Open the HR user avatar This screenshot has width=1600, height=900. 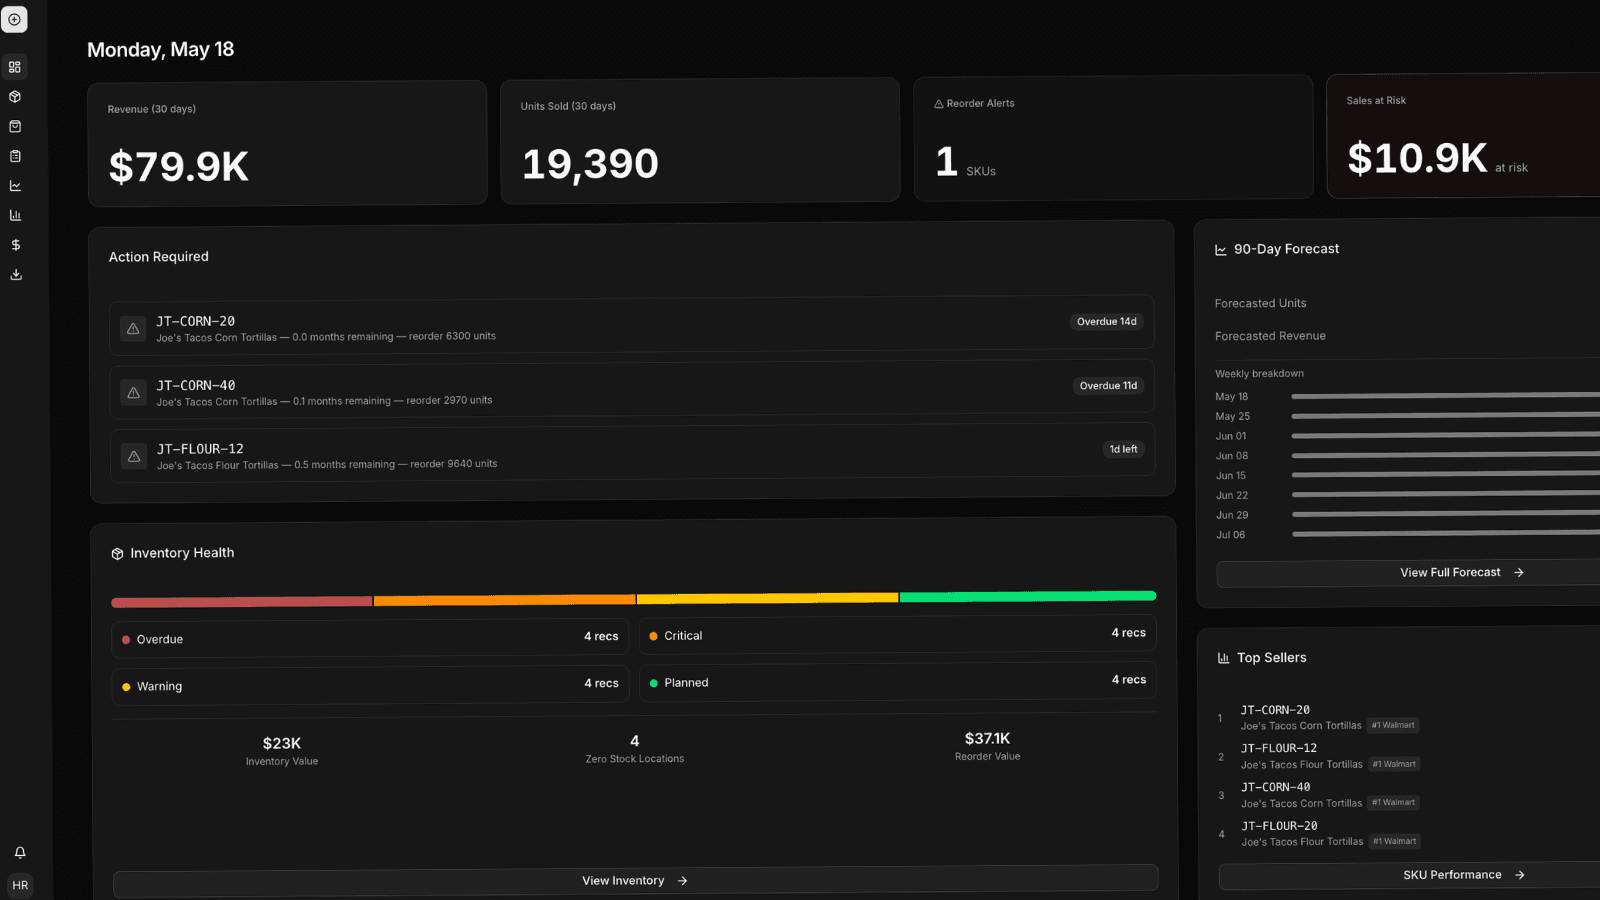[x=20, y=885]
